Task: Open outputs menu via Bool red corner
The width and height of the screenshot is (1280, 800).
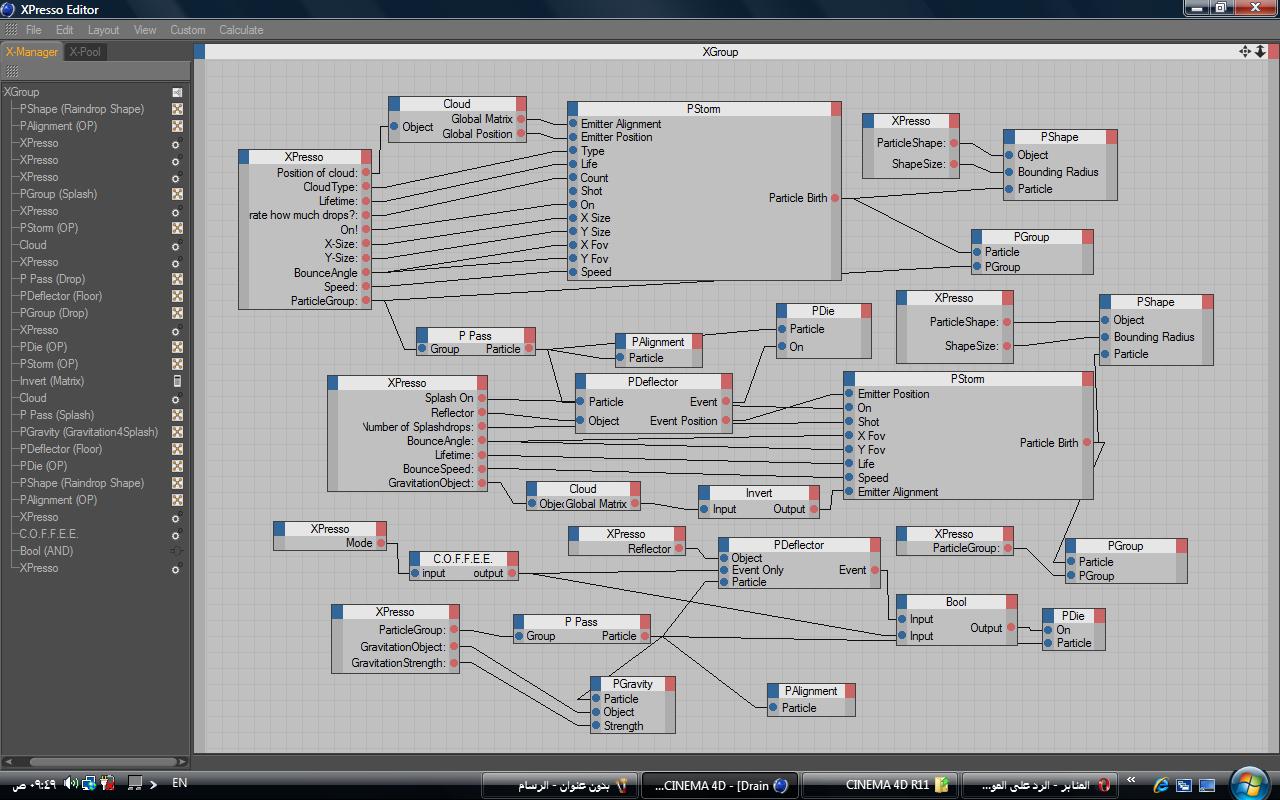Action: click(x=1012, y=602)
